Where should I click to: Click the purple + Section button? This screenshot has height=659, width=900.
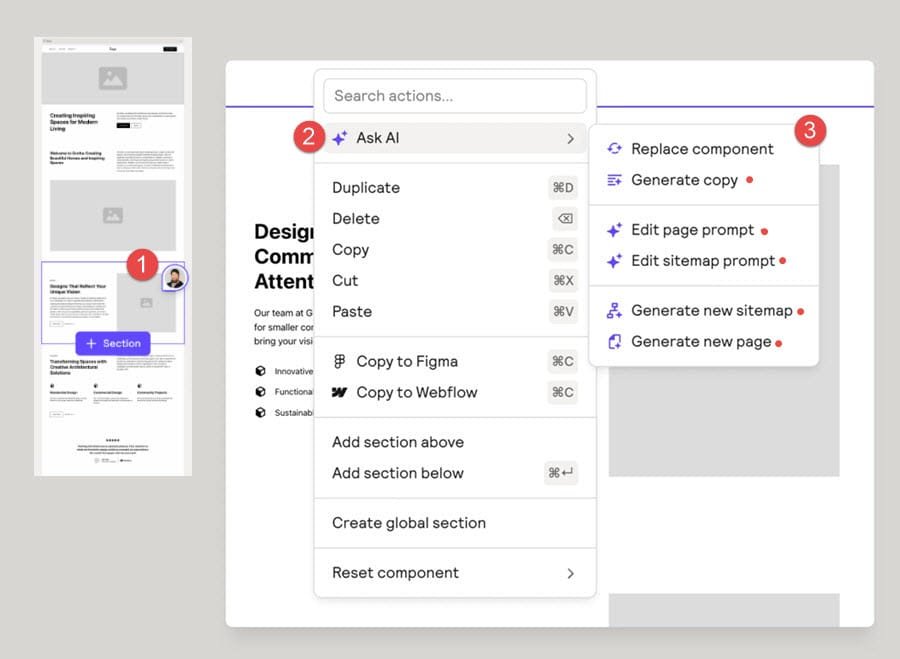point(113,343)
